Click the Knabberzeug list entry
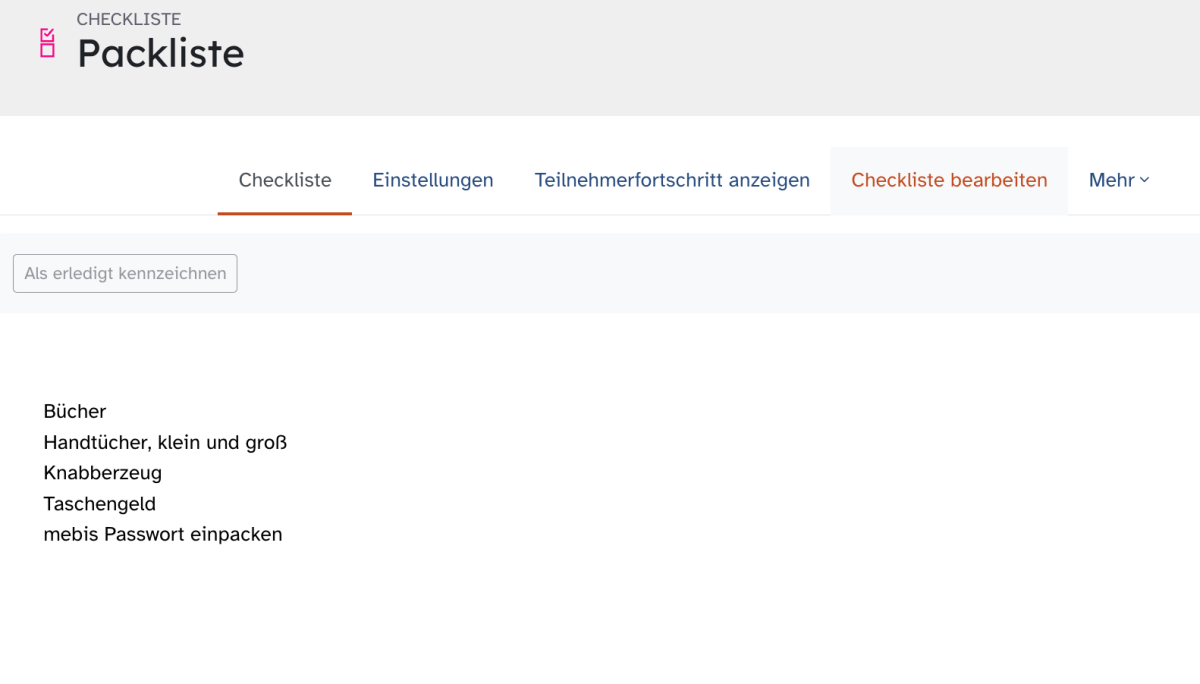Image resolution: width=1200 pixels, height=684 pixels. tap(102, 473)
